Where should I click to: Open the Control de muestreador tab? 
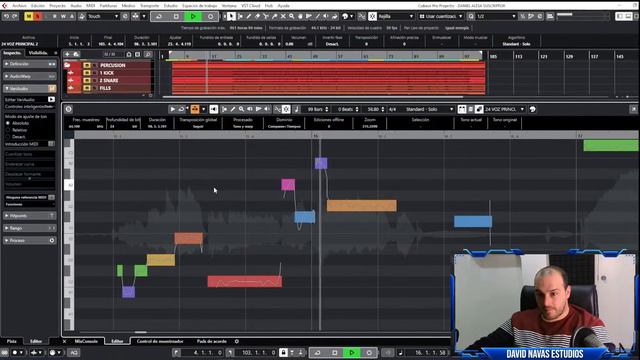tap(160, 341)
